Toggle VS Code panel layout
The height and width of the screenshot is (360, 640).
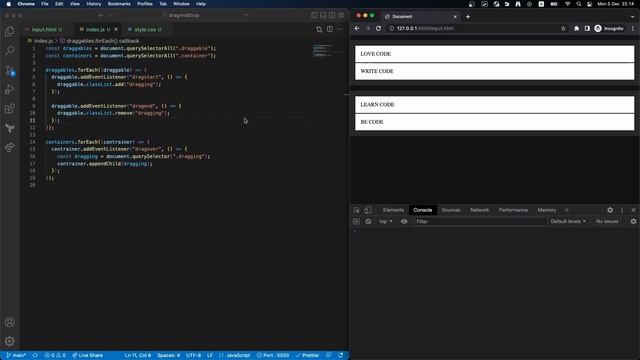coord(323,16)
